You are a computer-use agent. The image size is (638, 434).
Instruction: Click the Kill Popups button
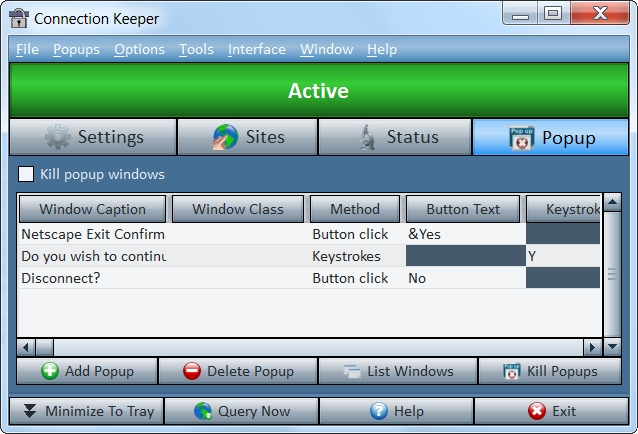(x=550, y=371)
